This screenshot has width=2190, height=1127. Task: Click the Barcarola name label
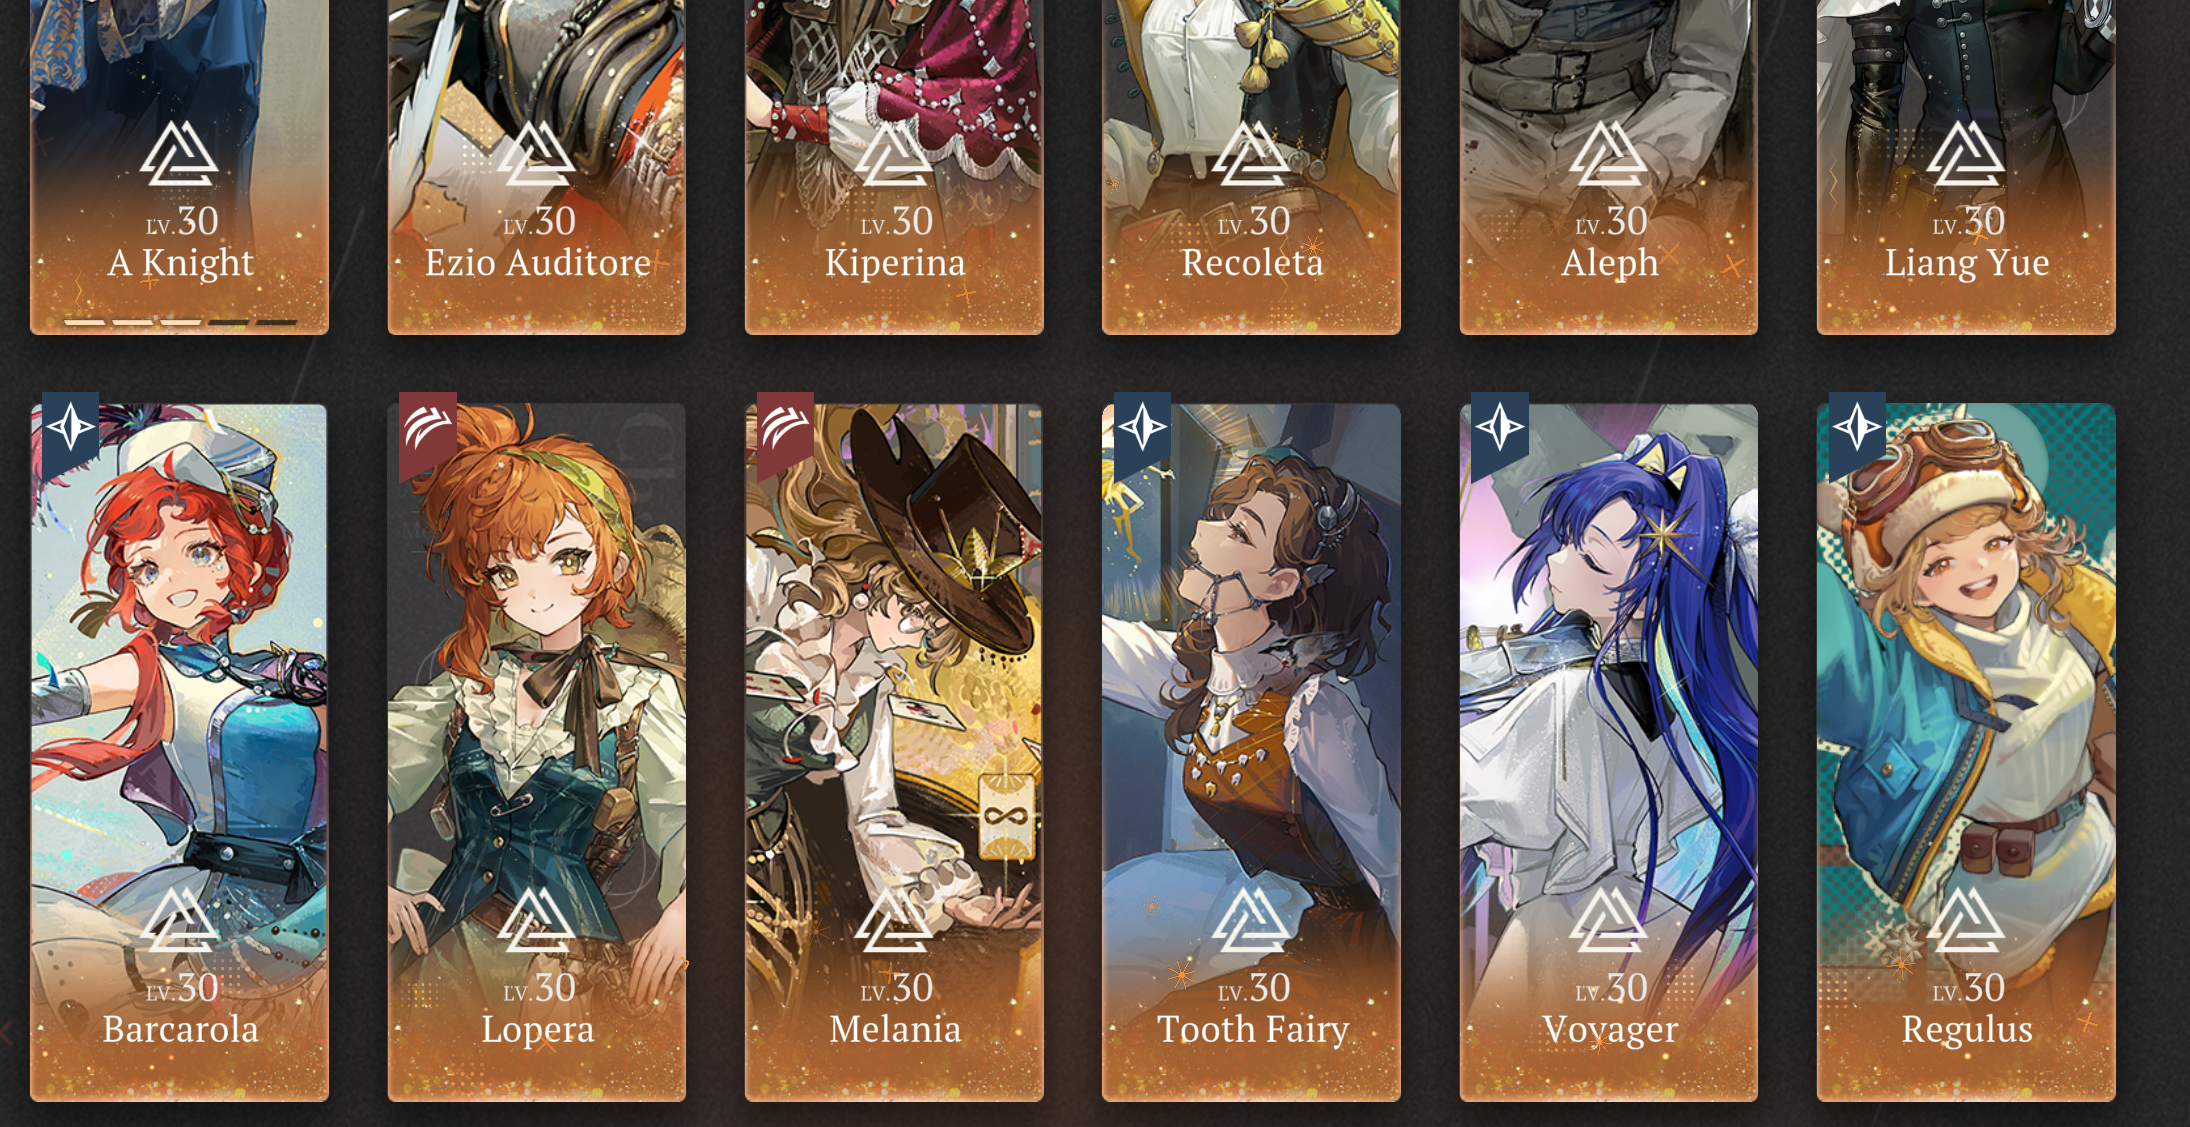coord(180,1029)
